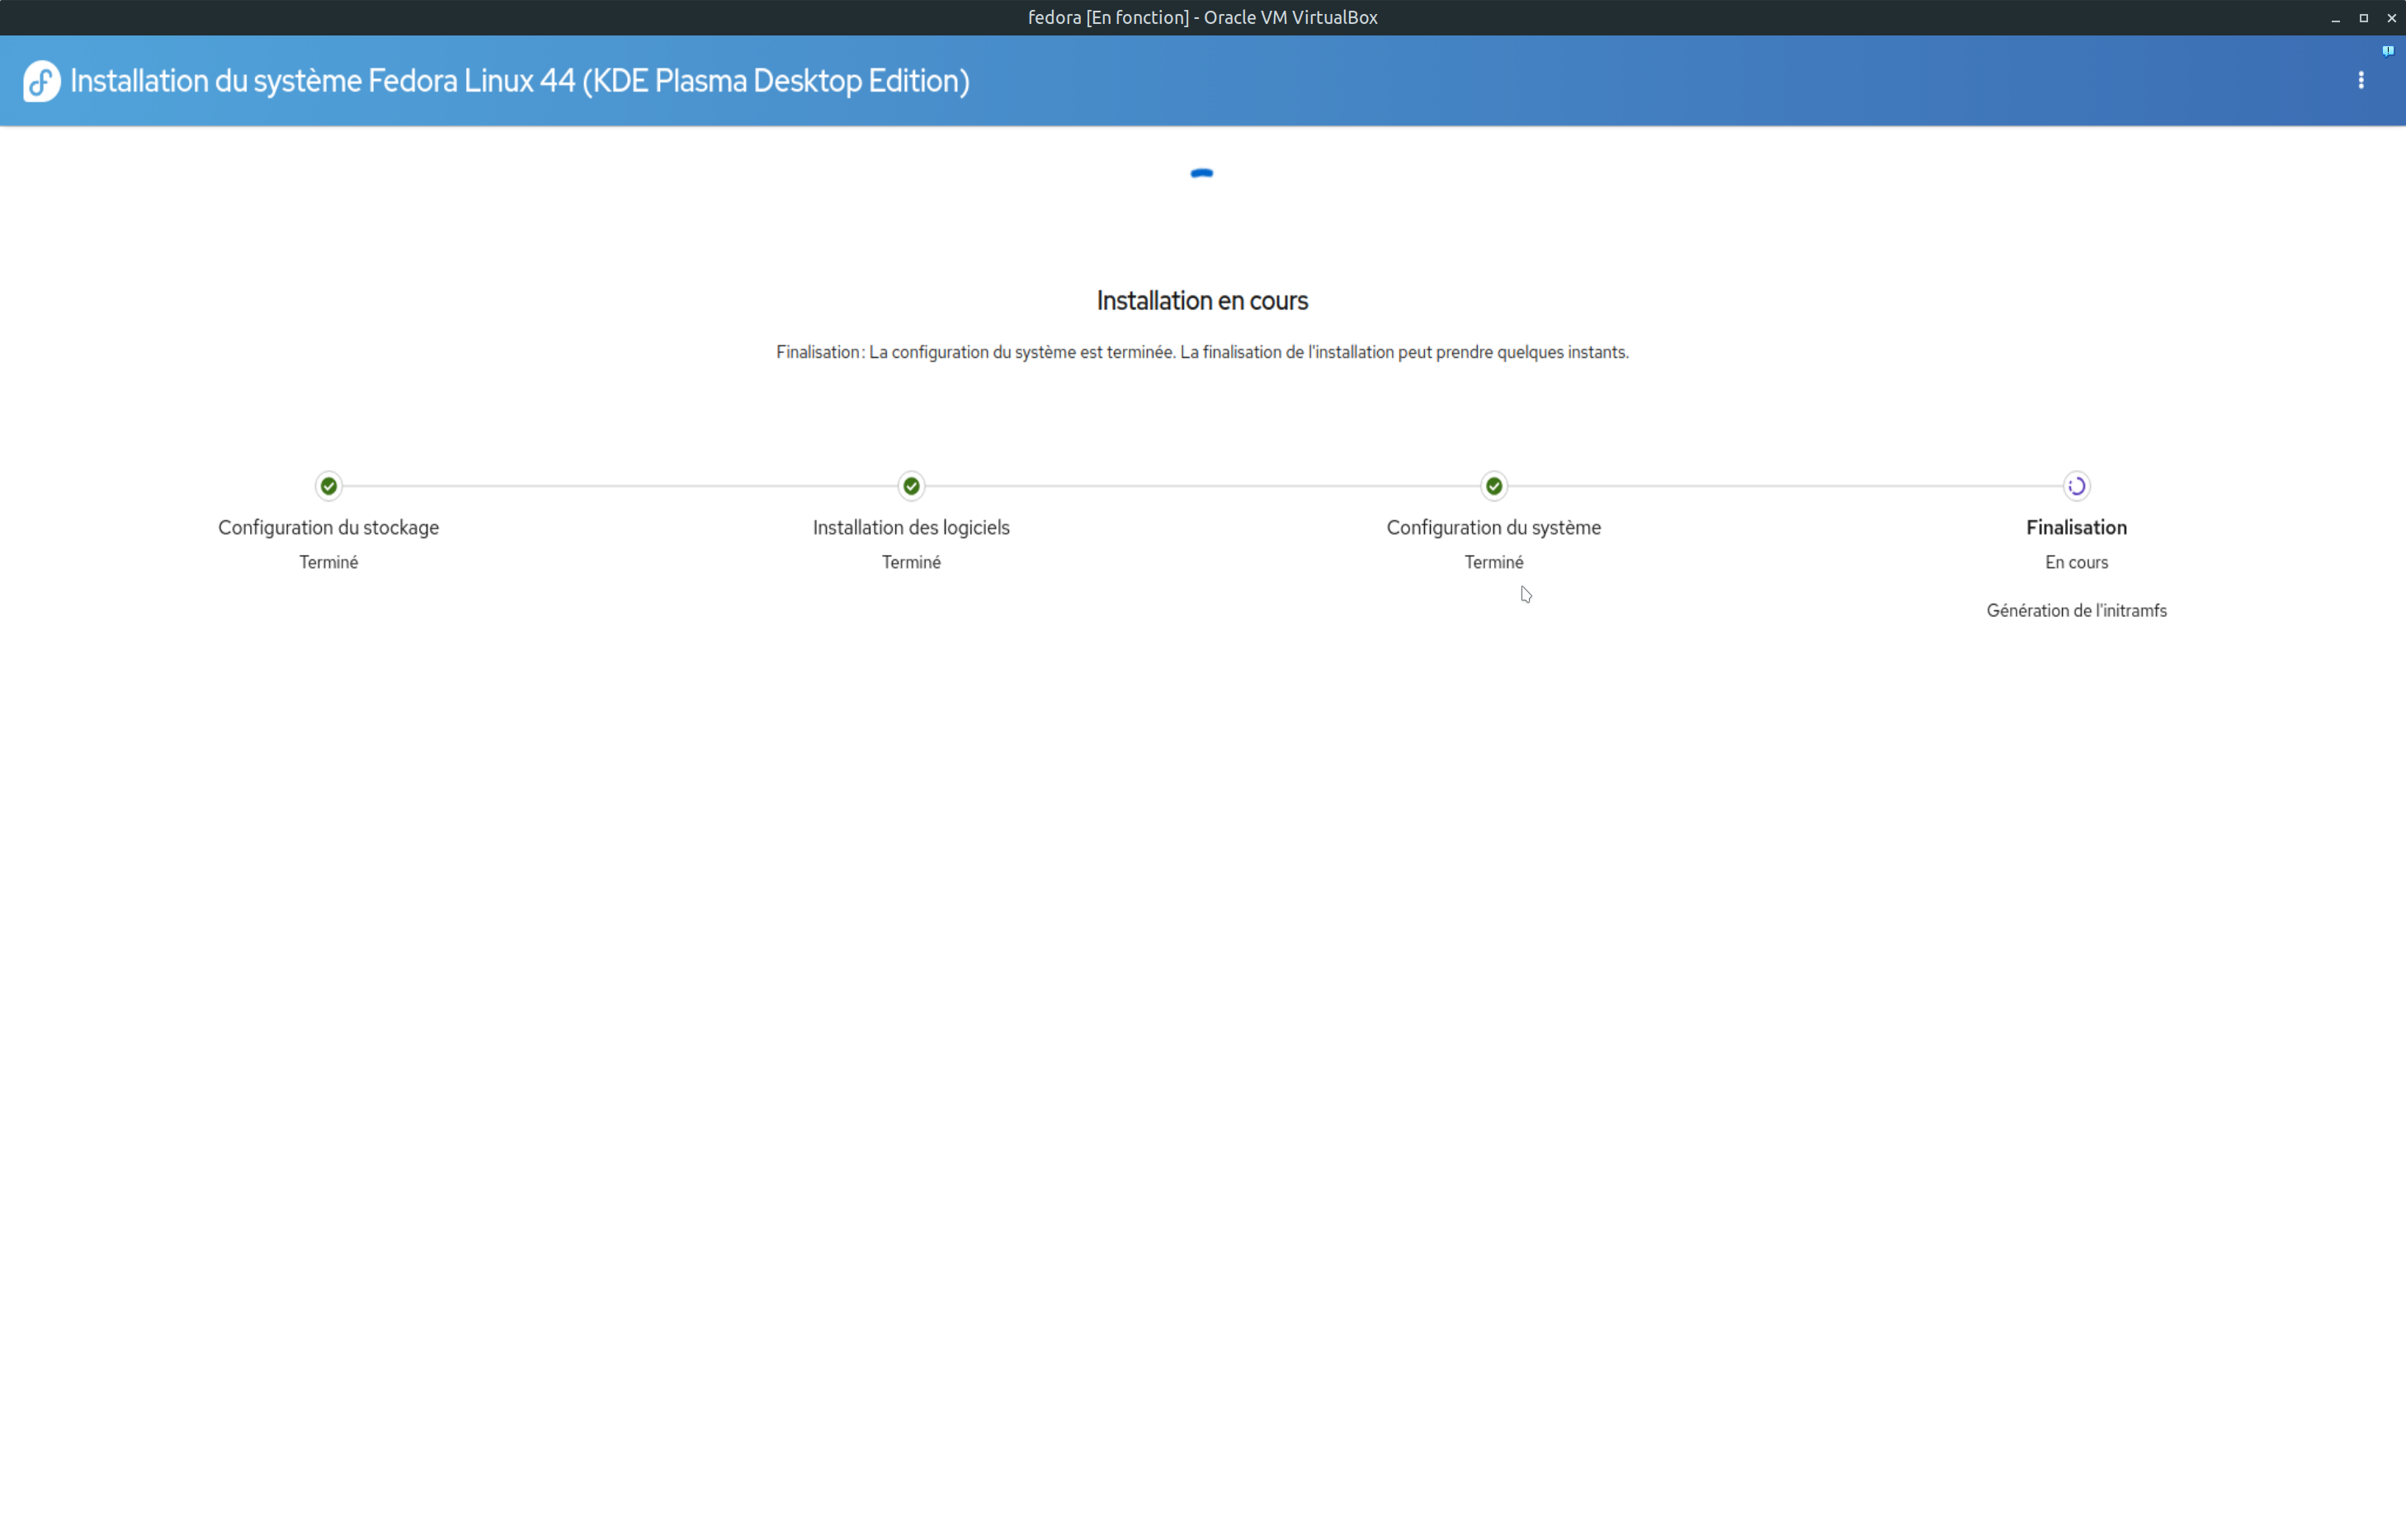Image resolution: width=2406 pixels, height=1540 pixels.
Task: Minimize the VirtualBox window
Action: (2335, 18)
